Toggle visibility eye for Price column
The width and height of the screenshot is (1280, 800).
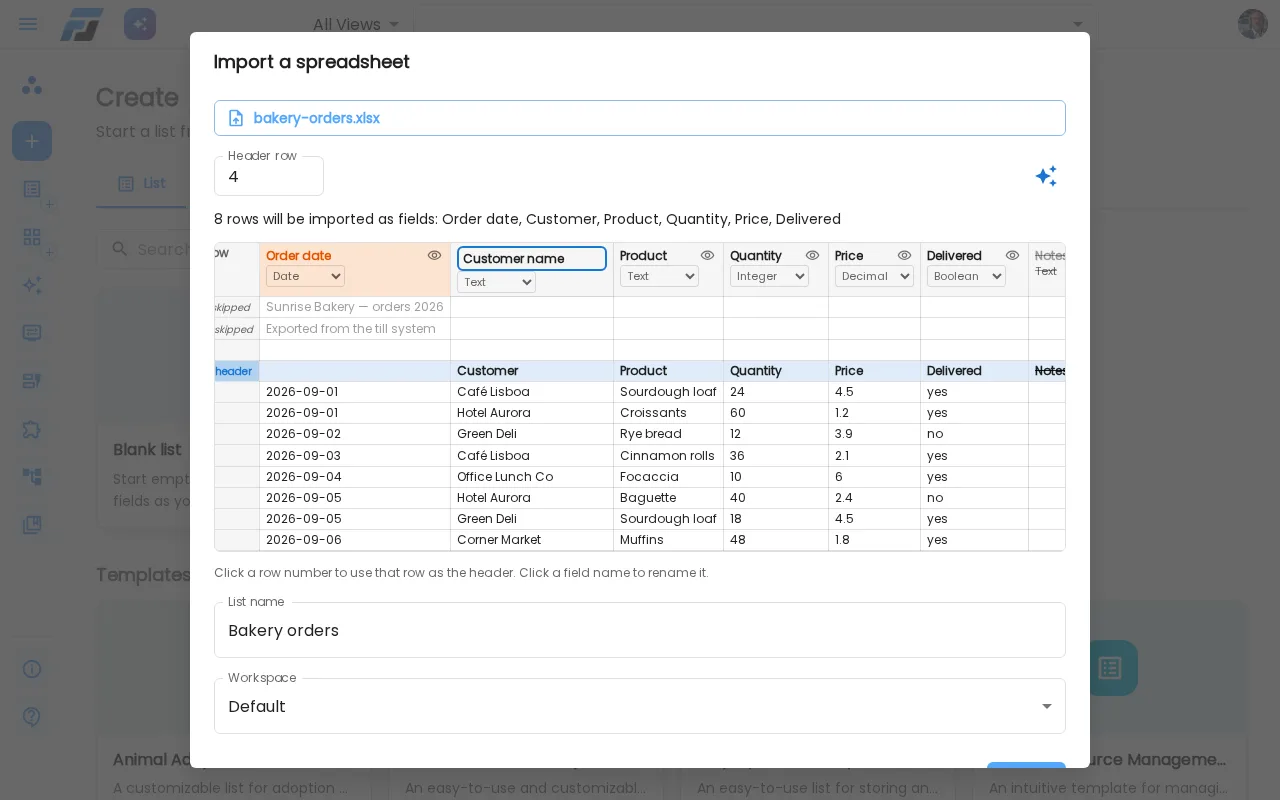coord(904,255)
